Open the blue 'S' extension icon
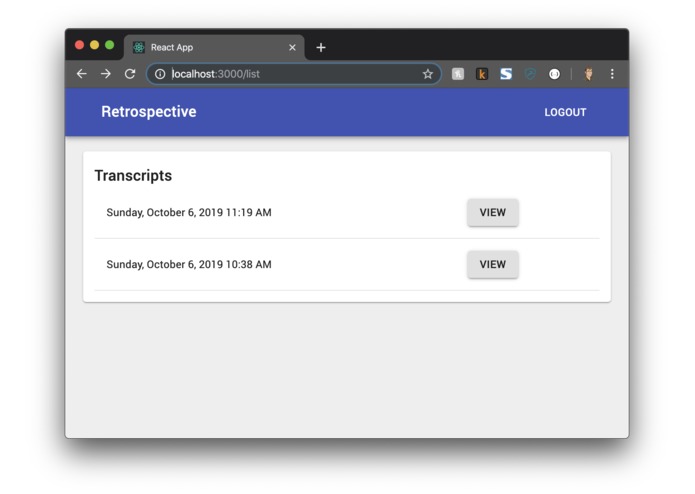695x494 pixels. pos(506,74)
